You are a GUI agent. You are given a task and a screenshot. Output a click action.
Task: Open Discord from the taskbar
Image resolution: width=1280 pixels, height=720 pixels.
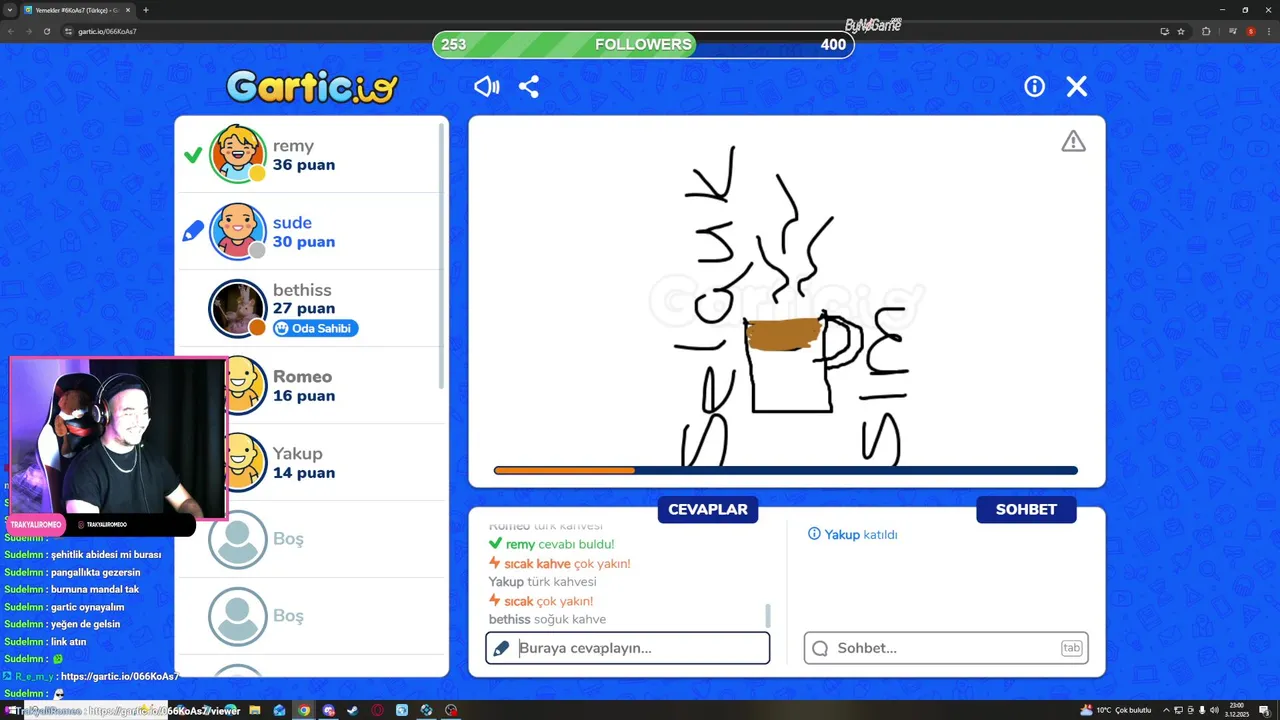point(328,710)
